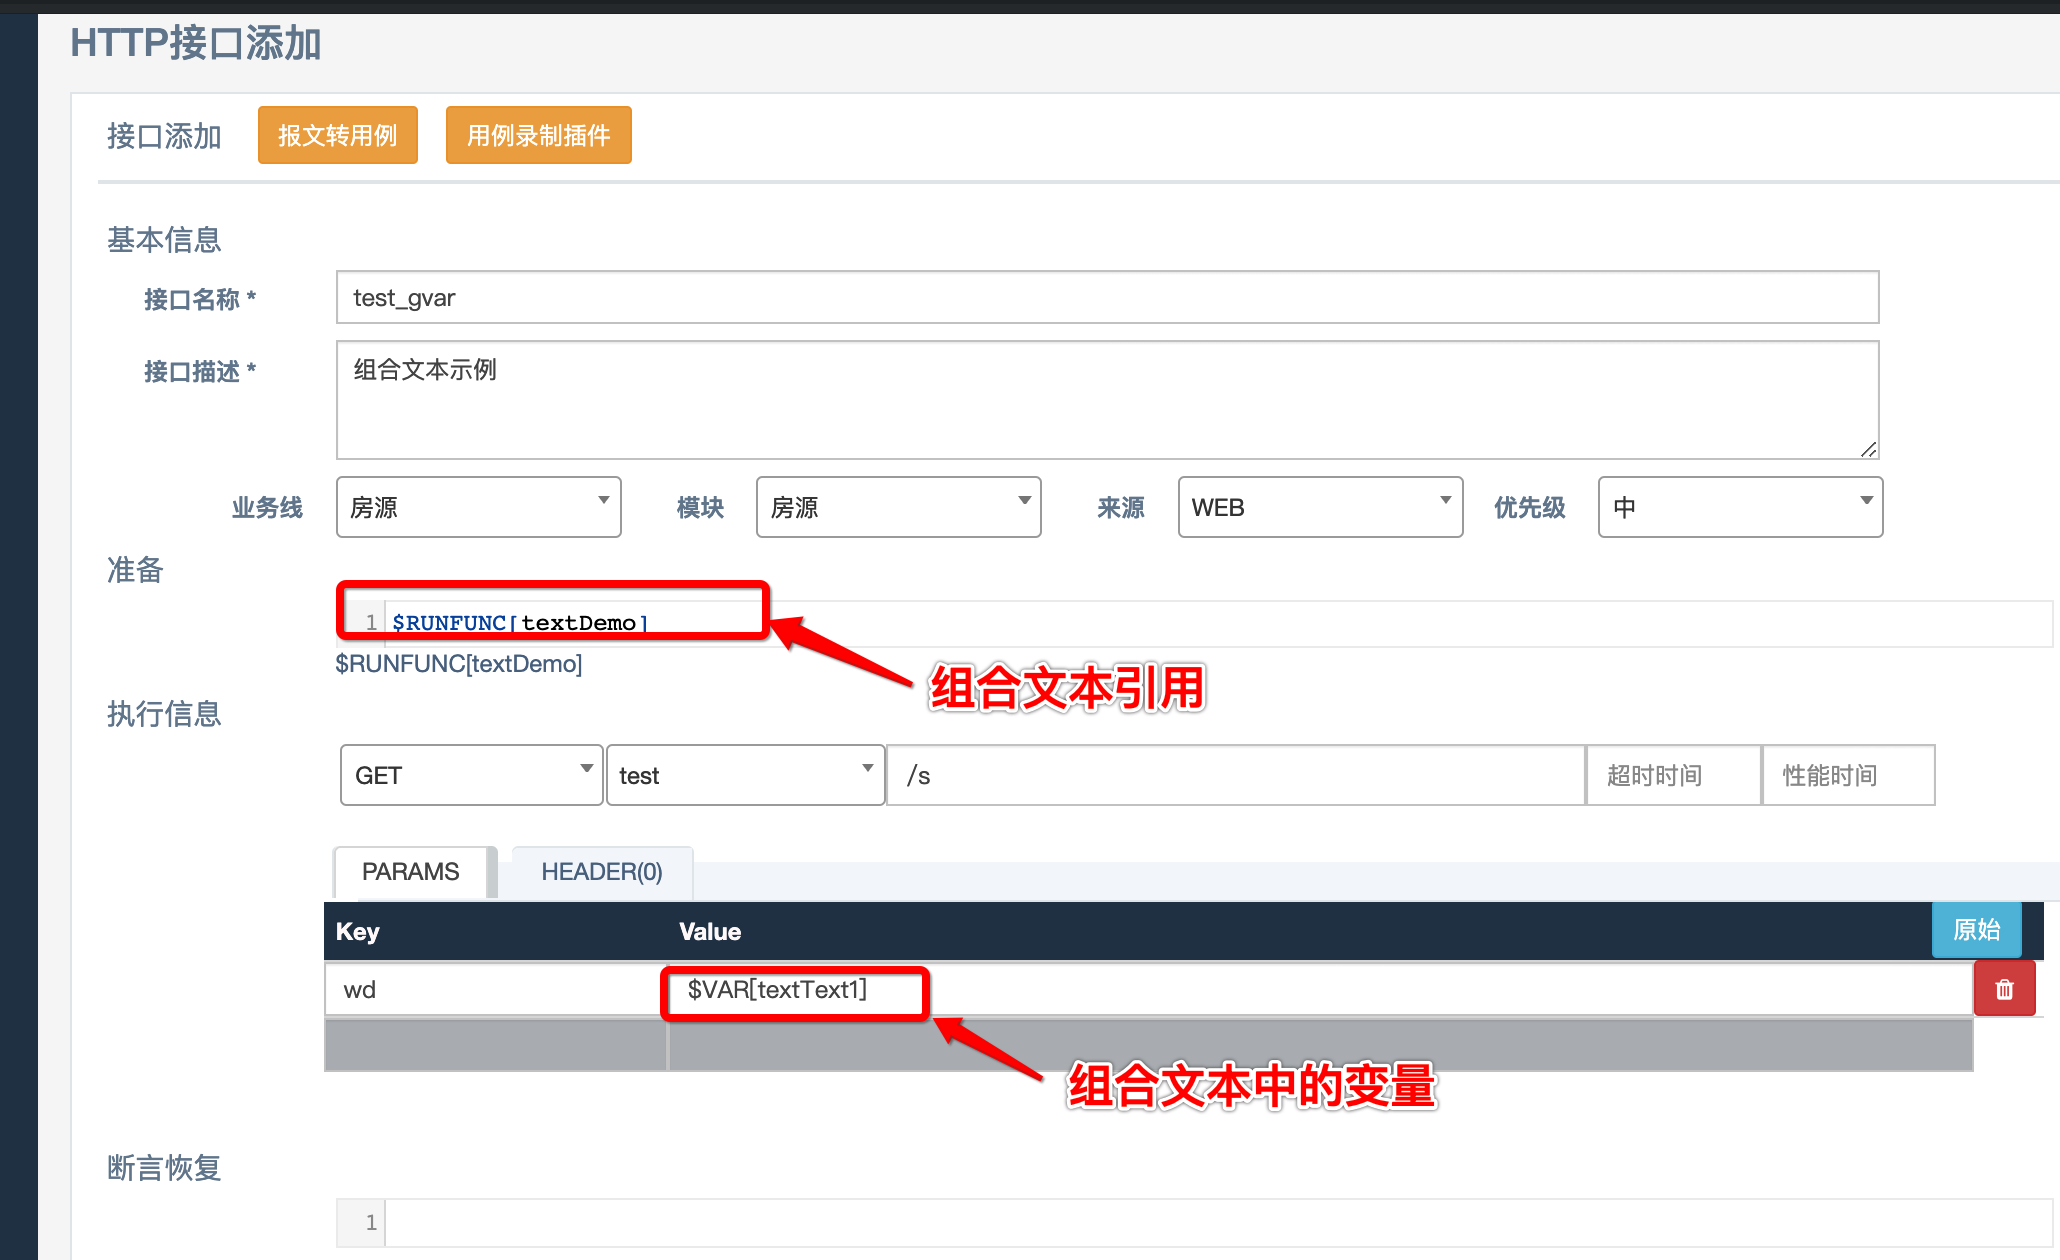2060x1260 pixels.
Task: Click the 报文转用例 button
Action: (338, 135)
